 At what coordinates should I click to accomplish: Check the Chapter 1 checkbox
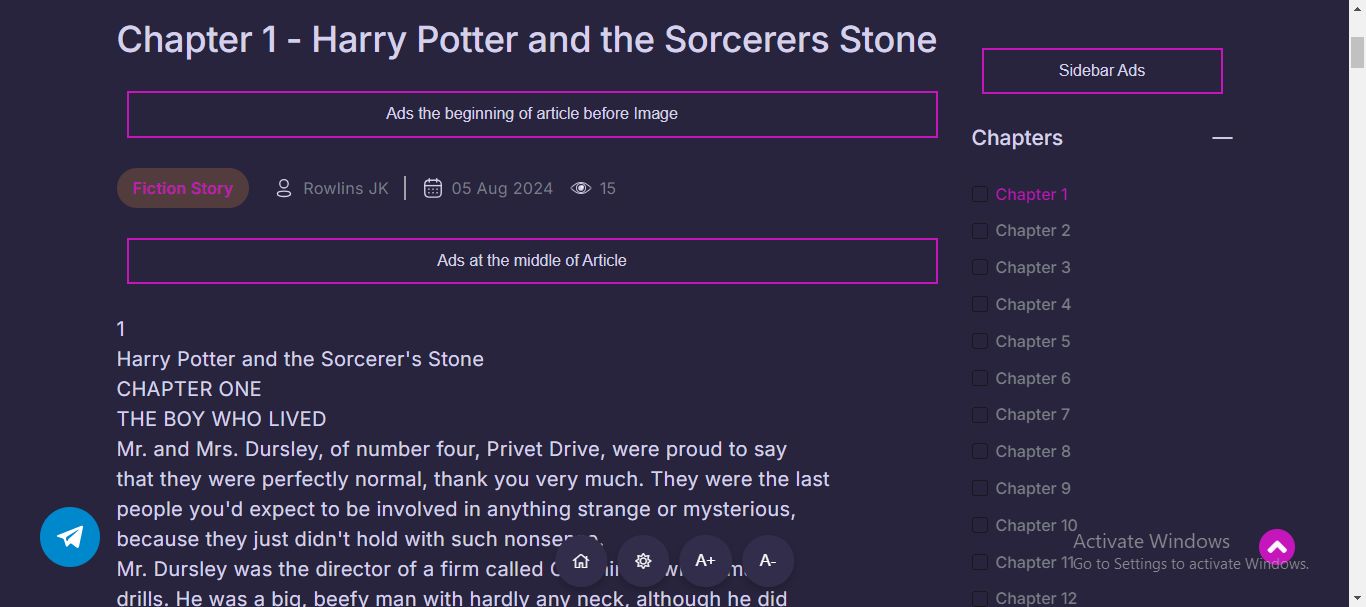point(980,194)
